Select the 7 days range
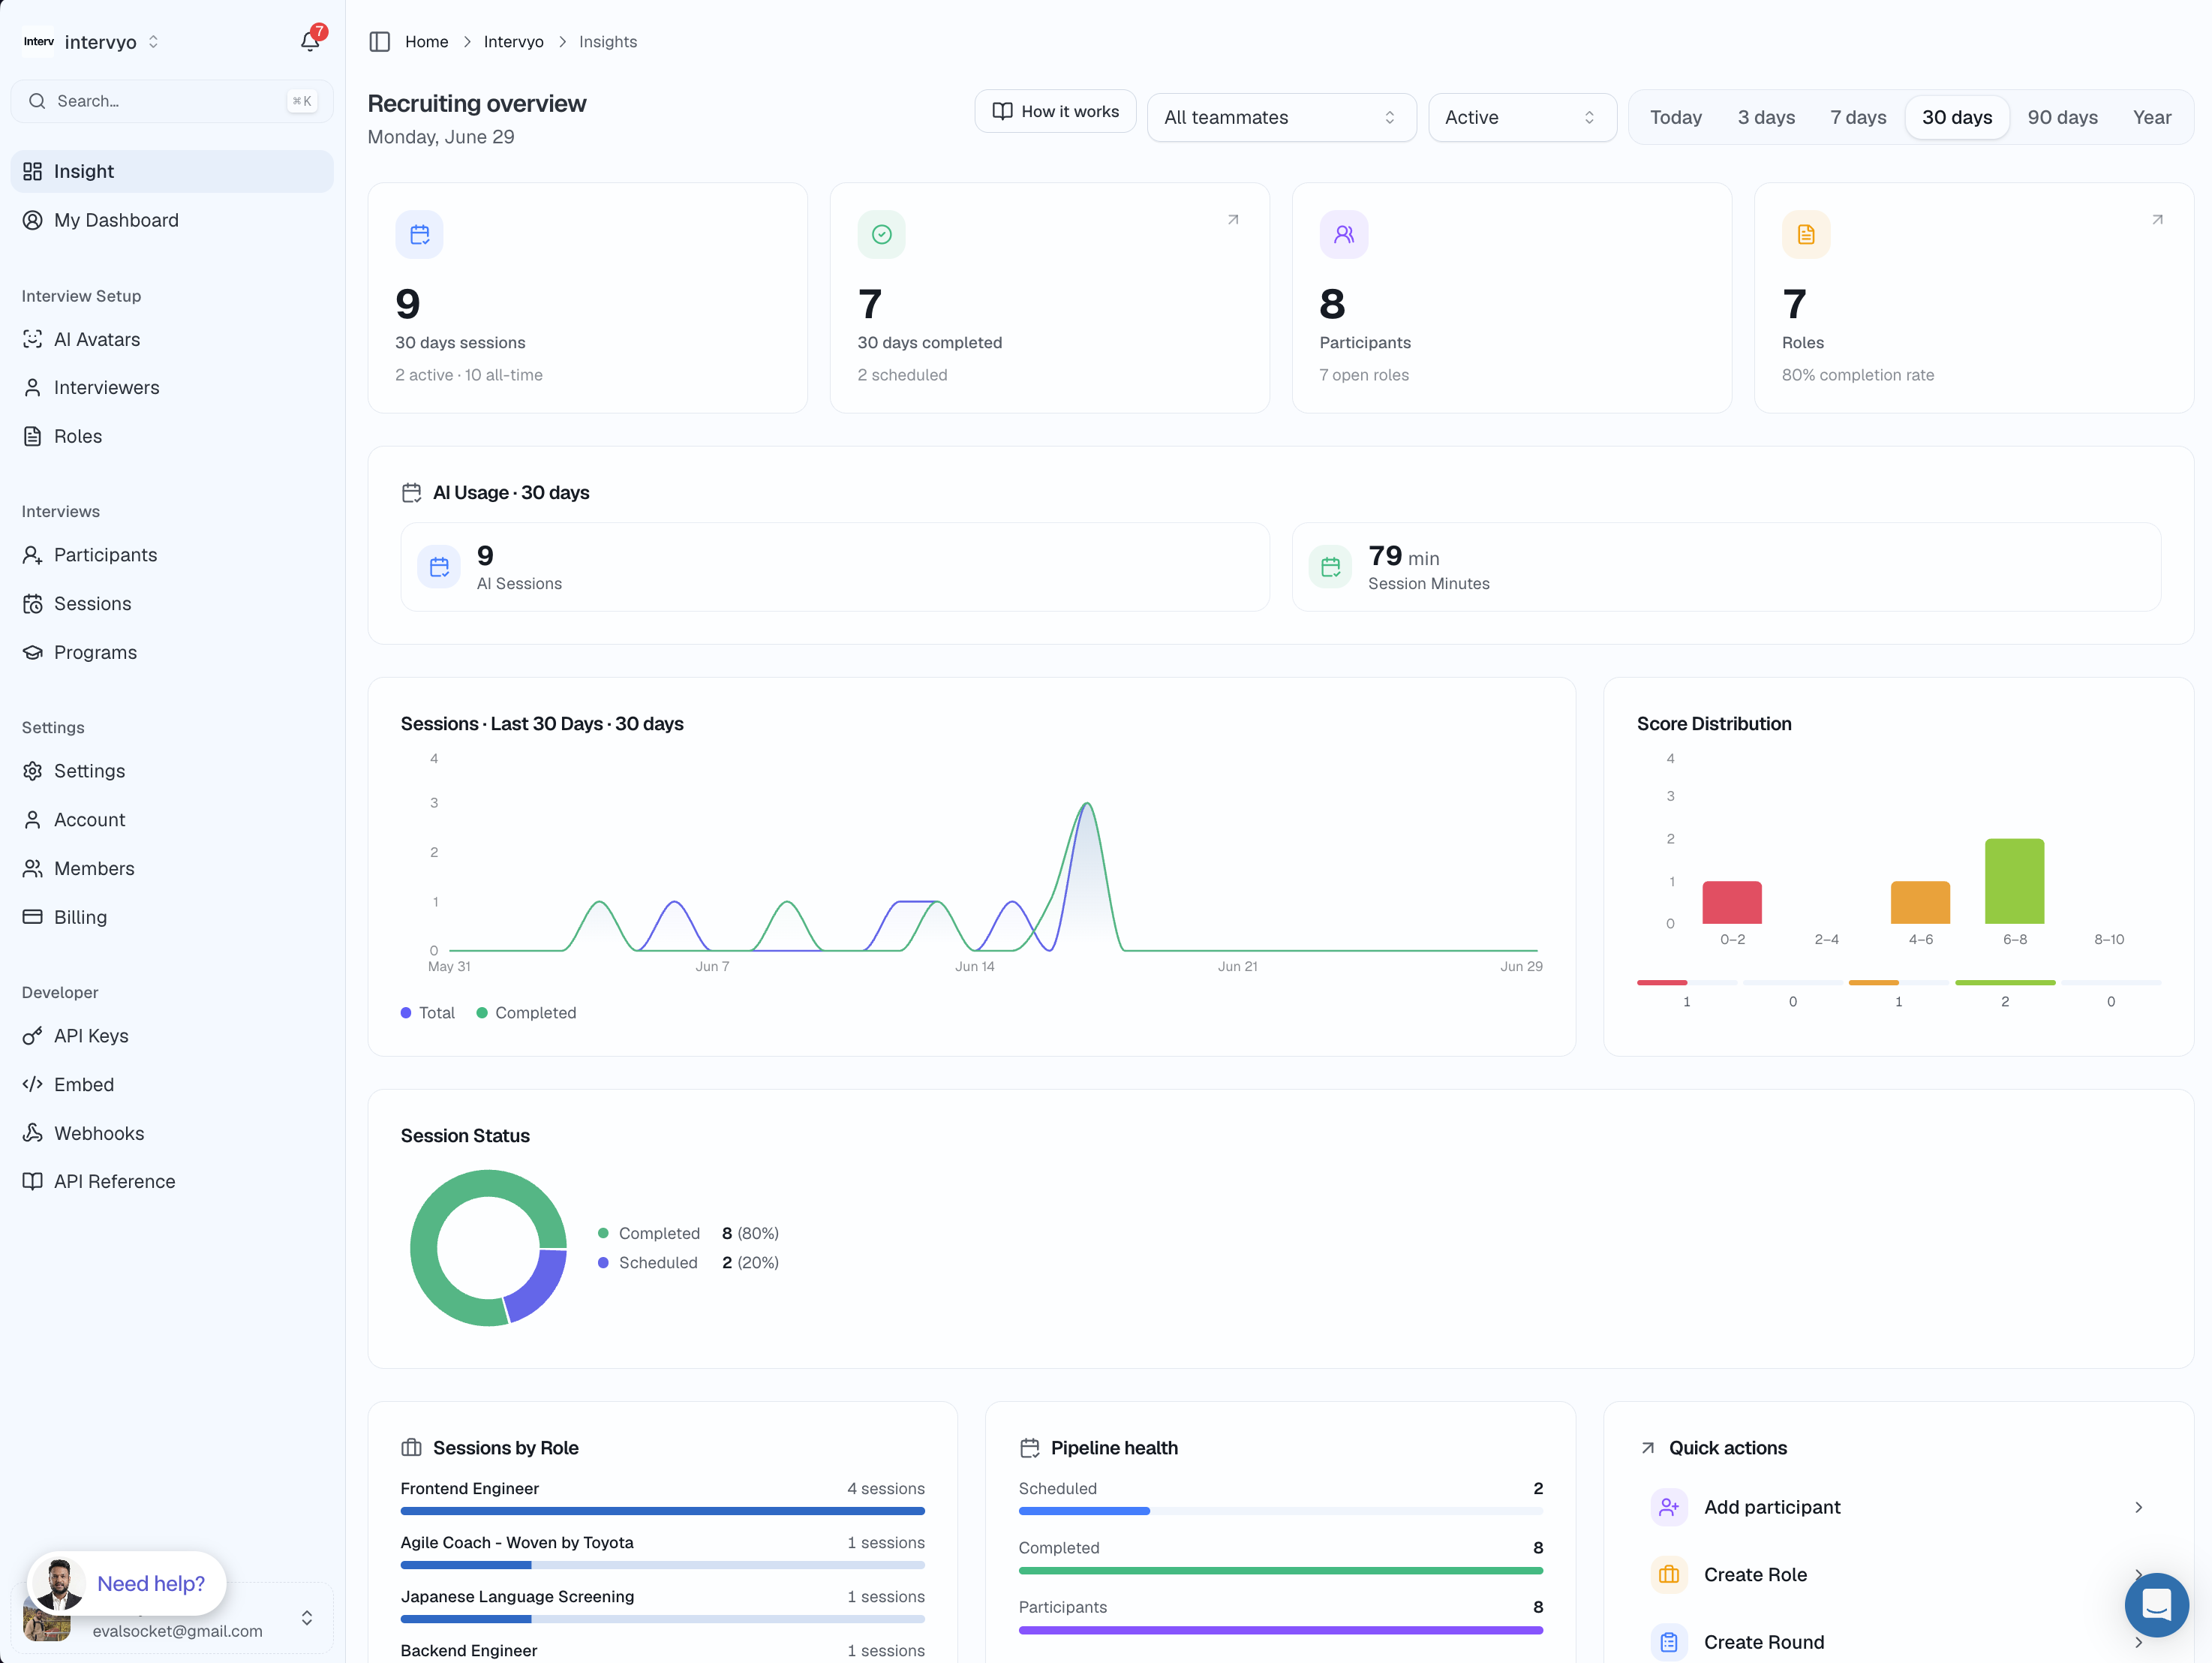The height and width of the screenshot is (1663, 2212). 1858,117
